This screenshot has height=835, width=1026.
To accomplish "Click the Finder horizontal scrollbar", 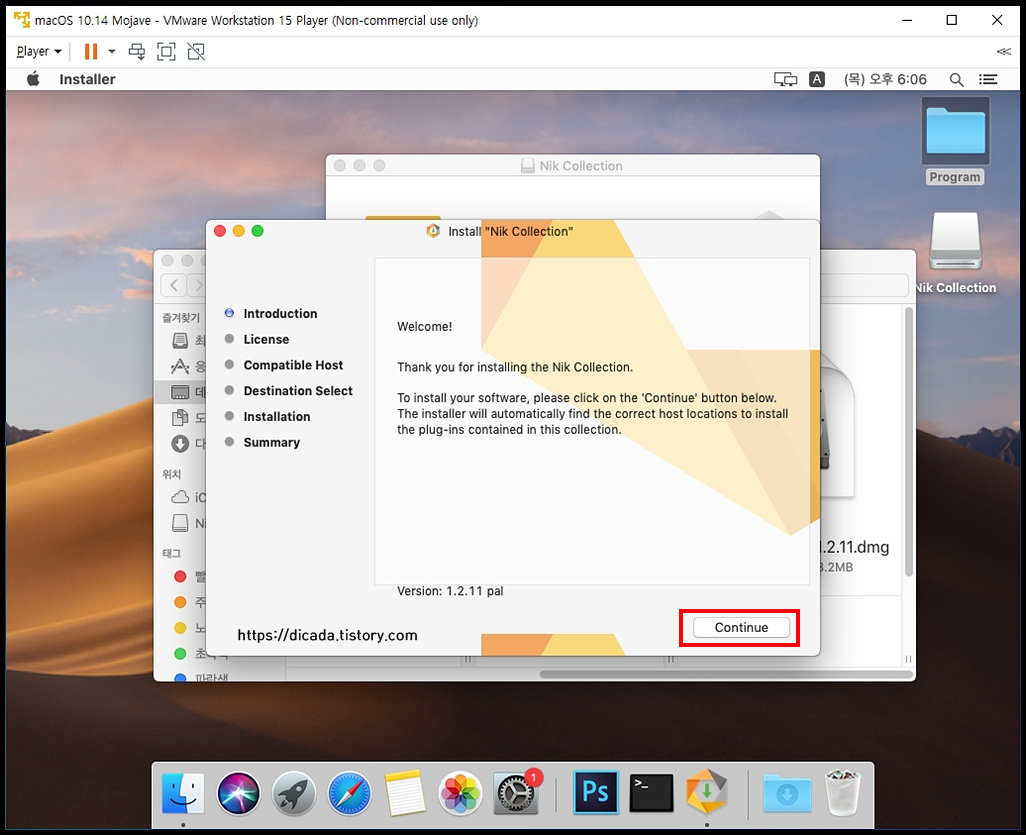I will [x=726, y=674].
